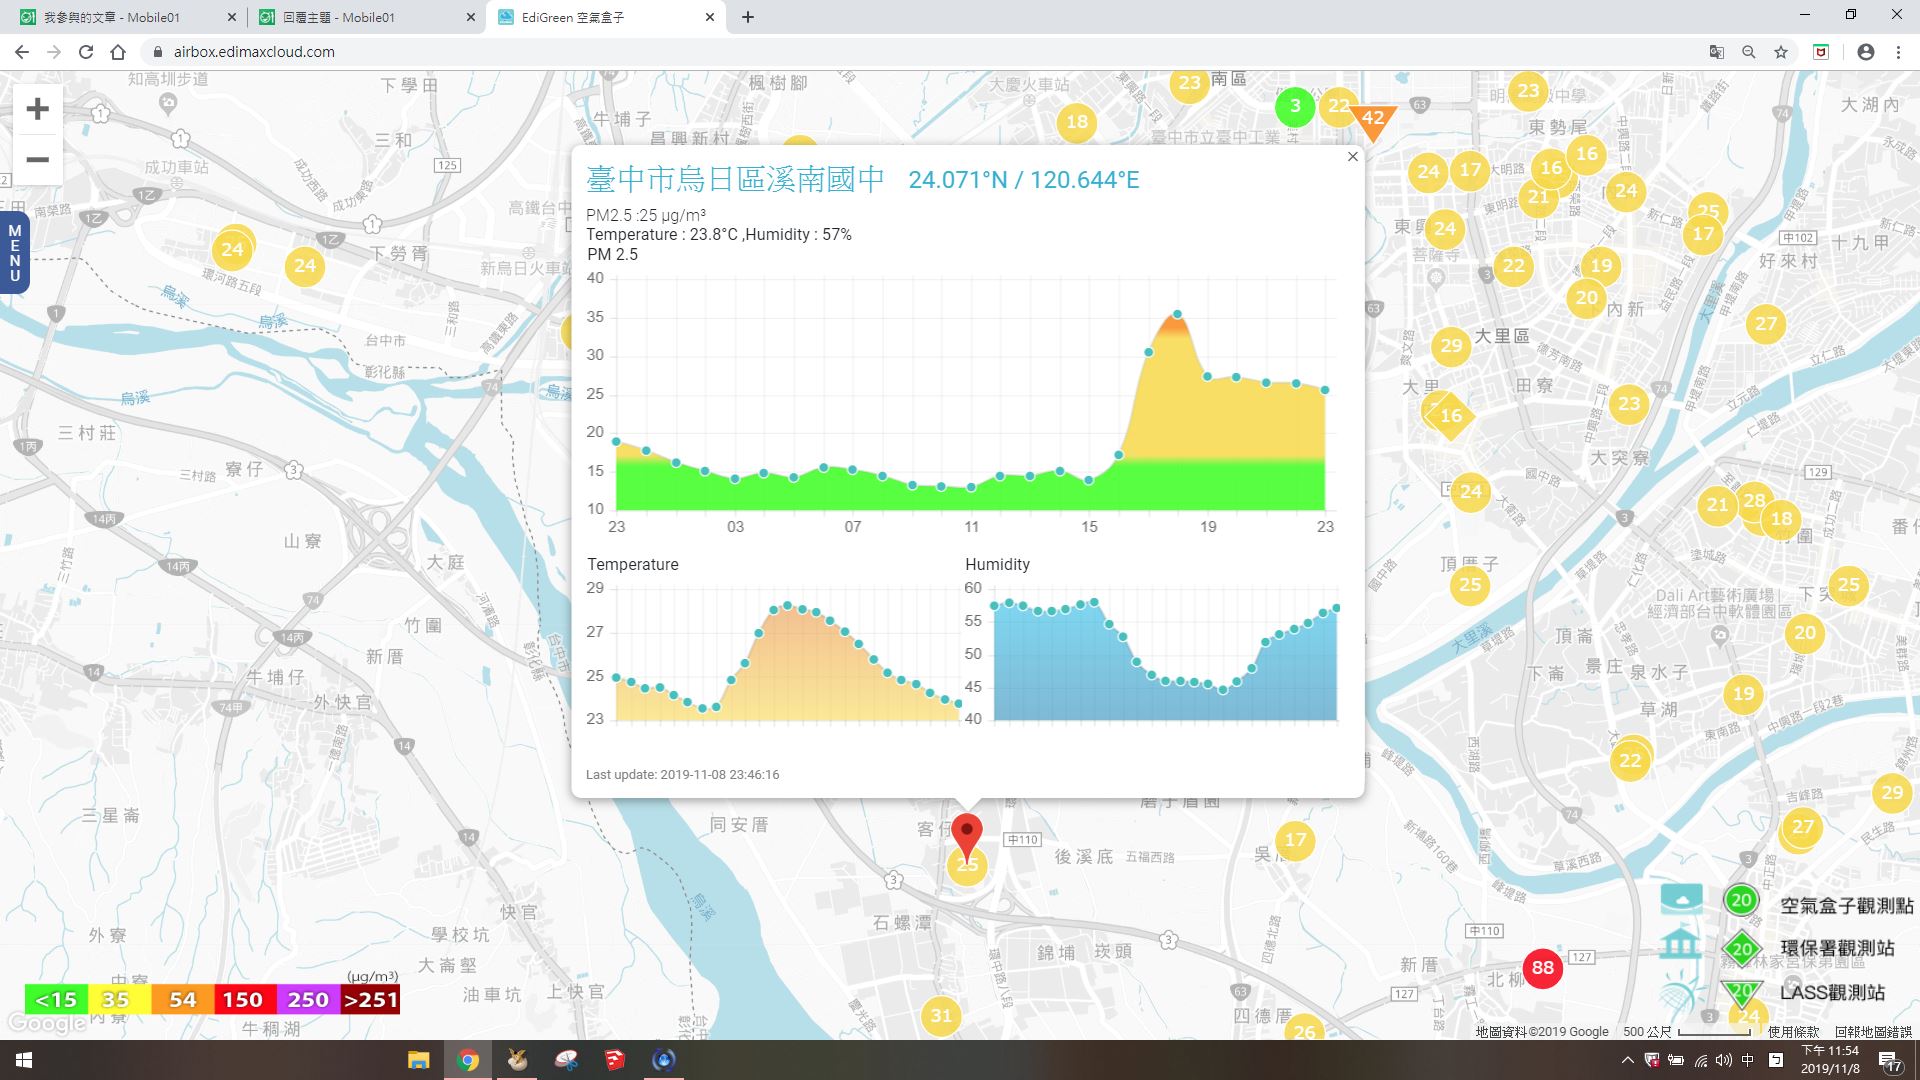The image size is (1920, 1080).
Task: Click the orange 54 legend swatch
Action: coord(182,999)
